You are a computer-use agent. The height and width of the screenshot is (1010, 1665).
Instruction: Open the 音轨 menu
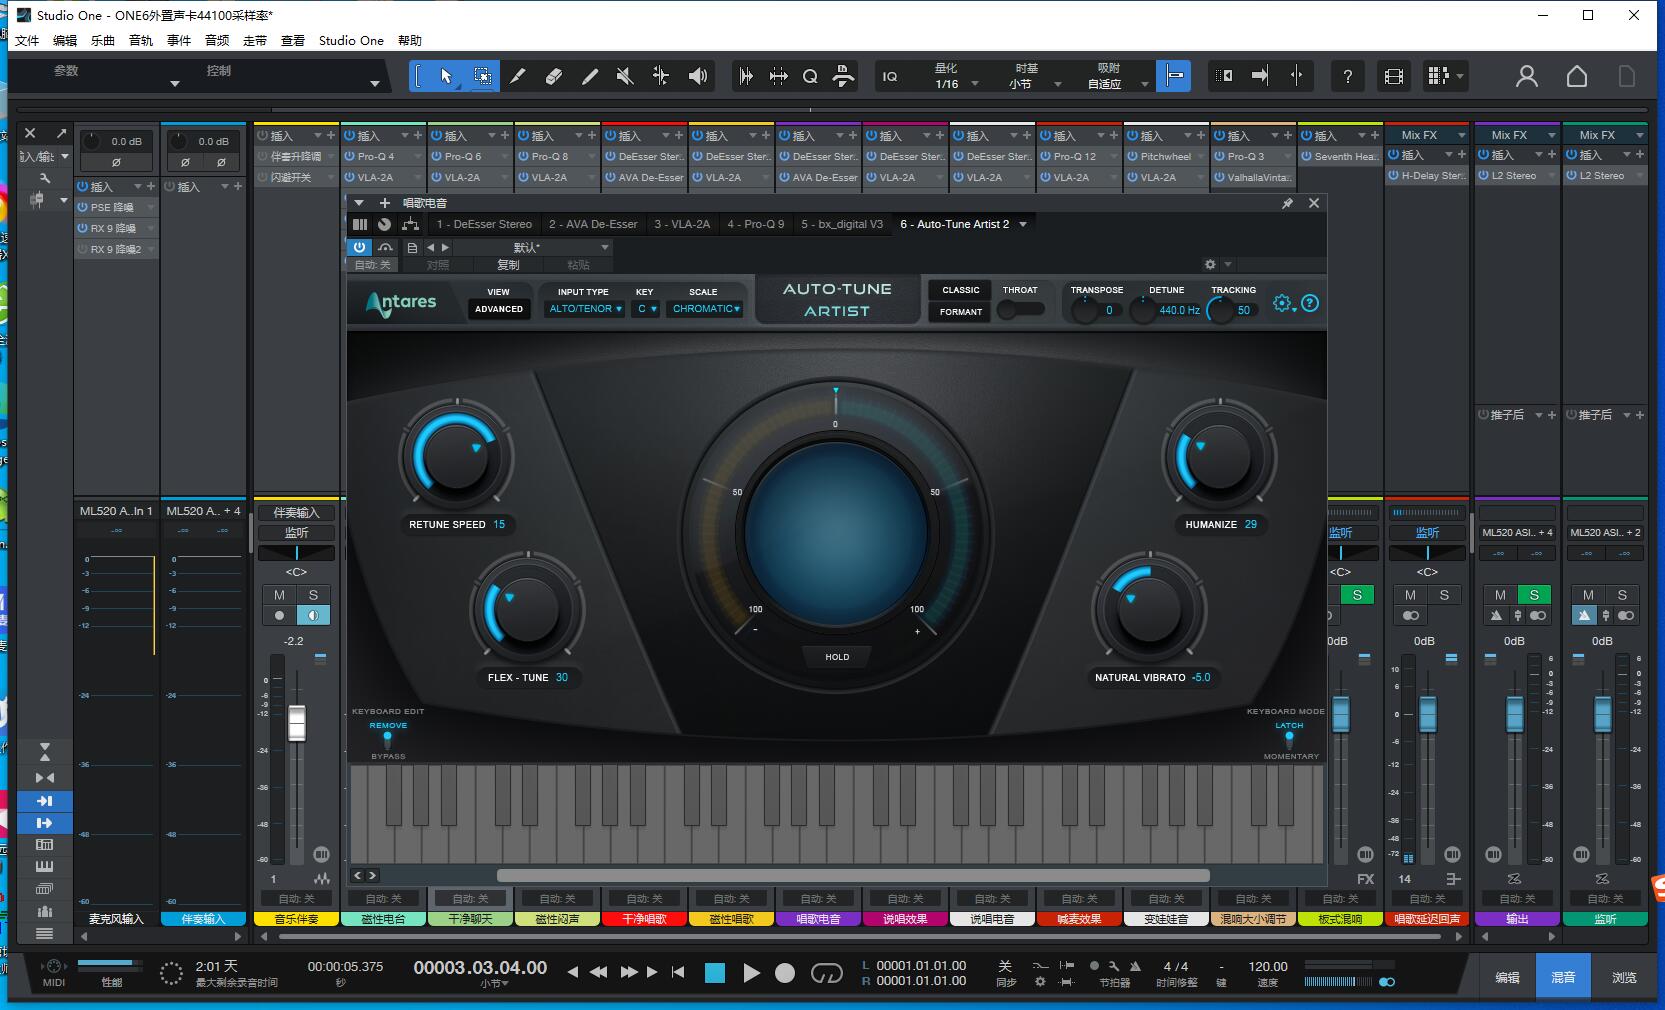(141, 41)
